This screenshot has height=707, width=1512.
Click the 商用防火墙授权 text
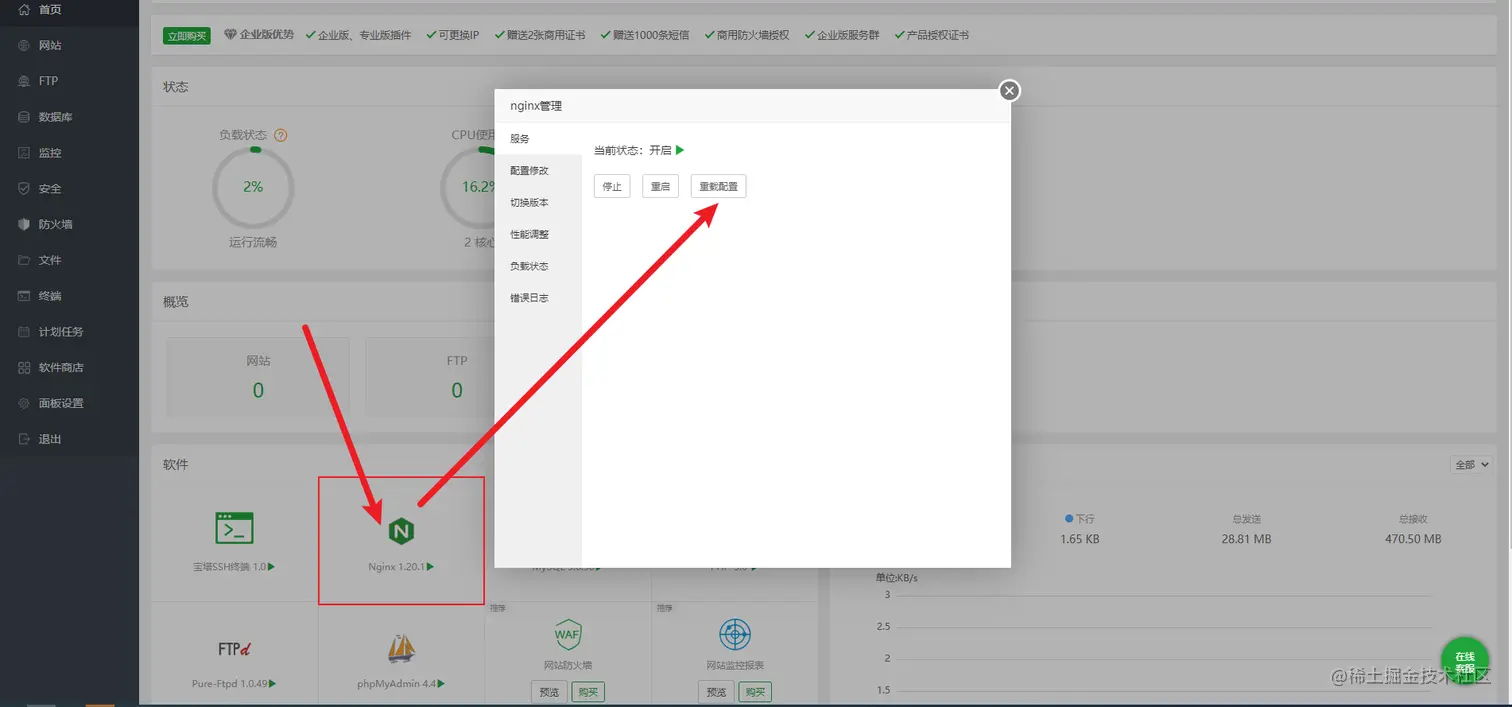click(x=753, y=35)
